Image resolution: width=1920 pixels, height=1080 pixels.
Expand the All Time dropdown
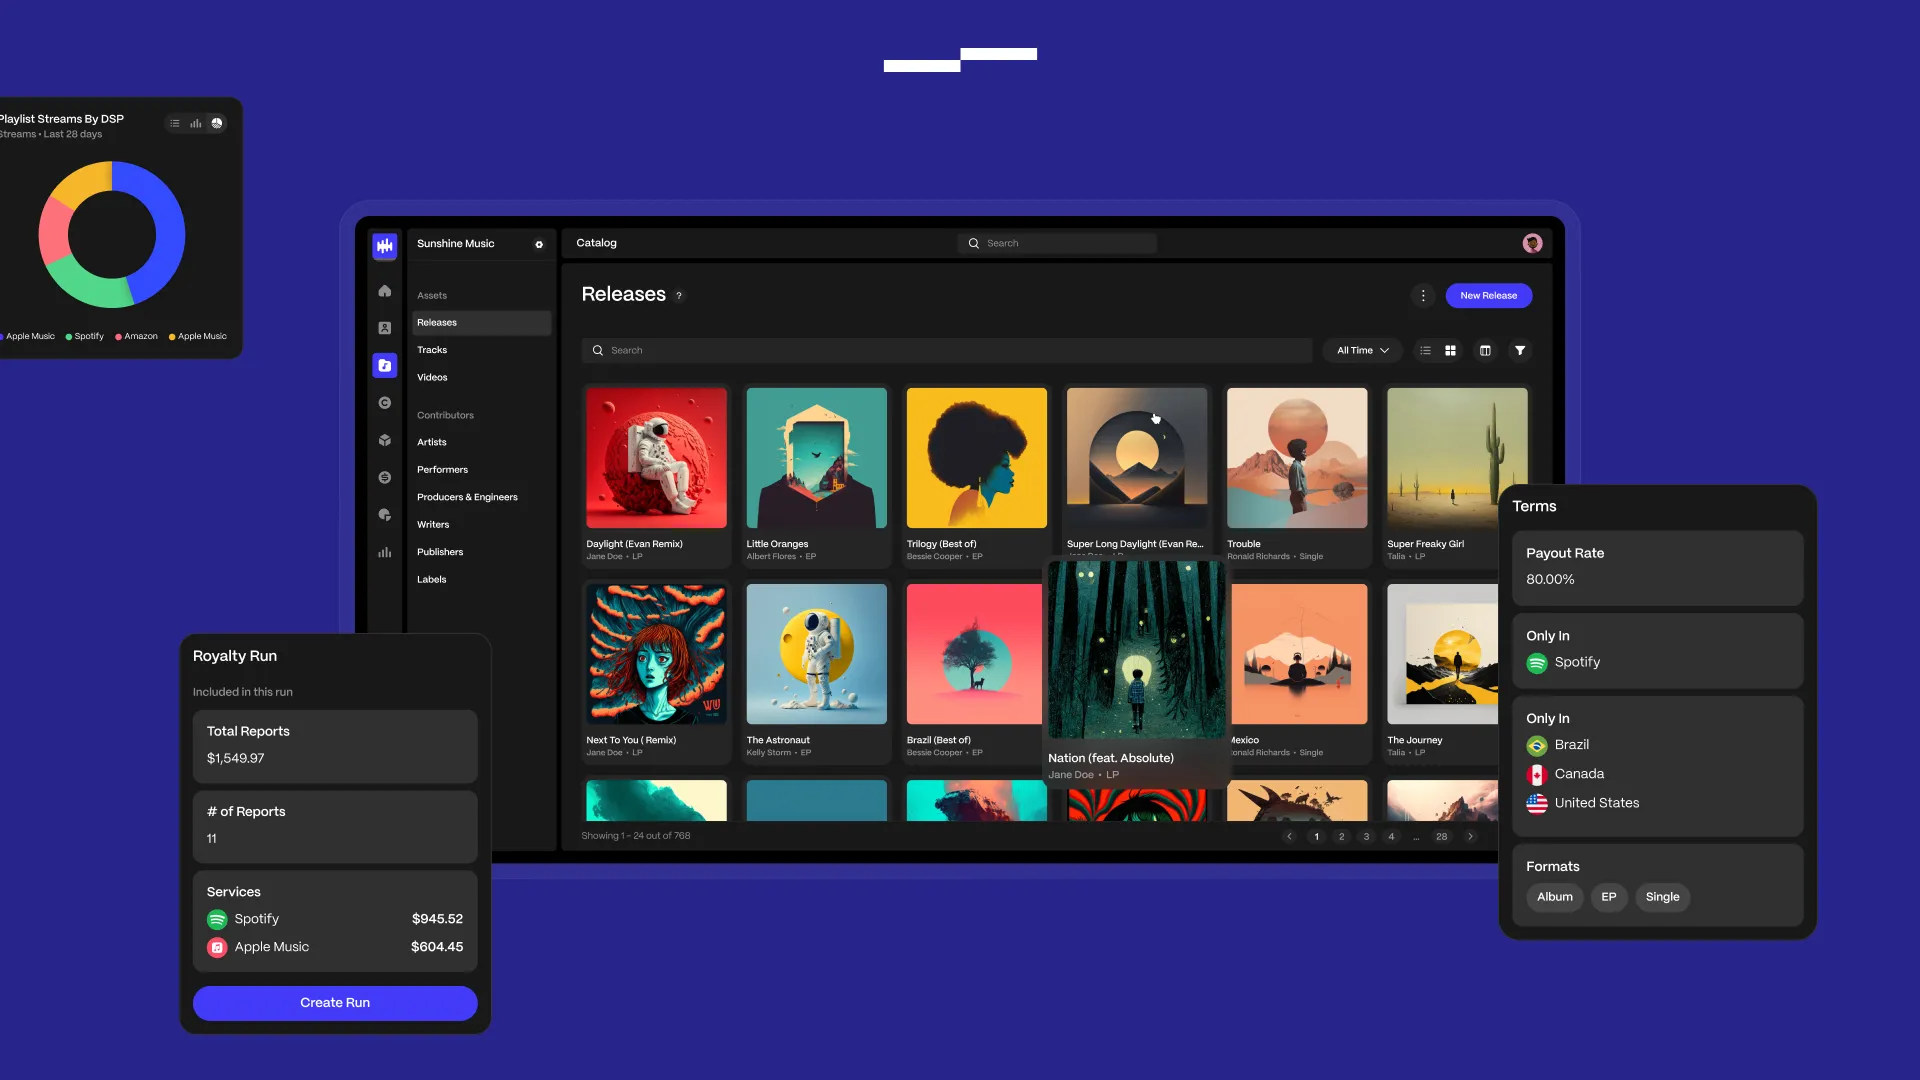click(1362, 351)
